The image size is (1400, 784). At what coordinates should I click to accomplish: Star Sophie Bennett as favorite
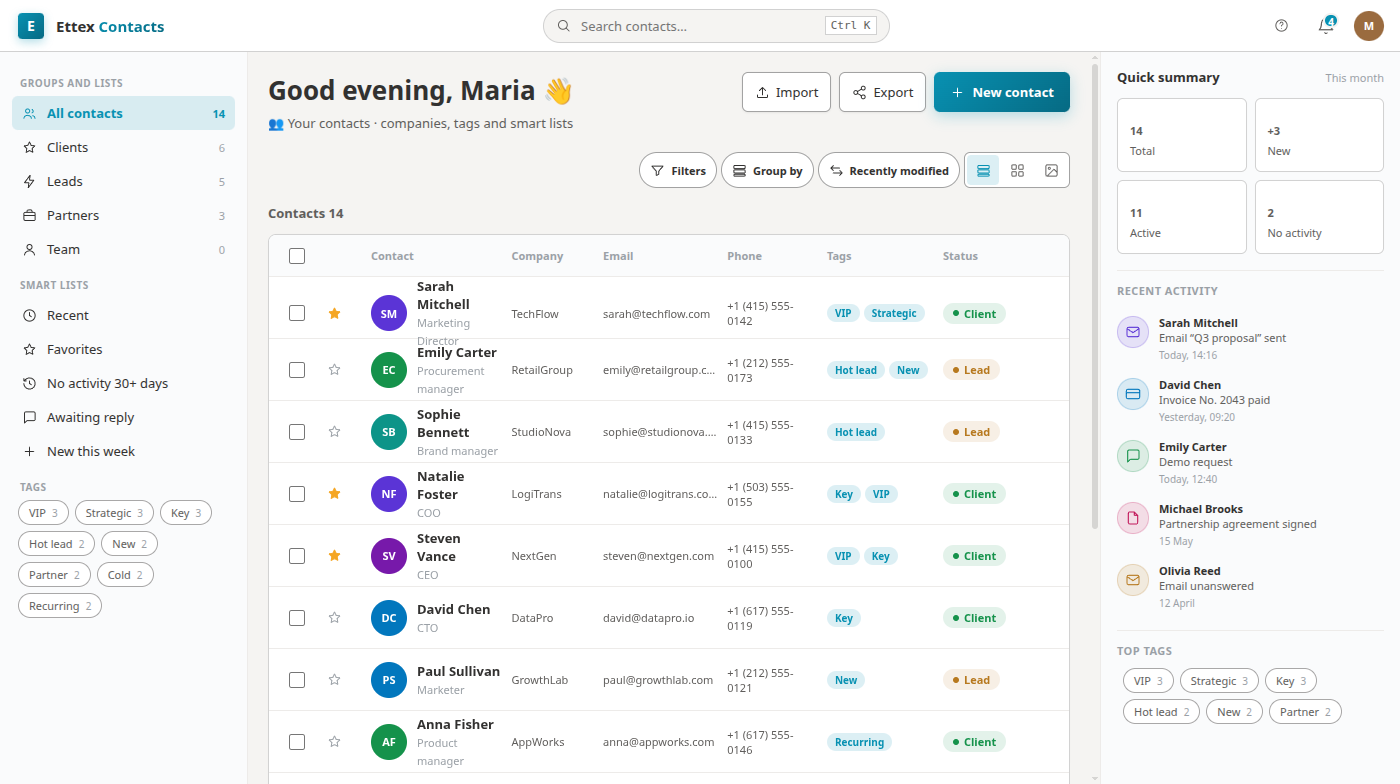tap(335, 432)
